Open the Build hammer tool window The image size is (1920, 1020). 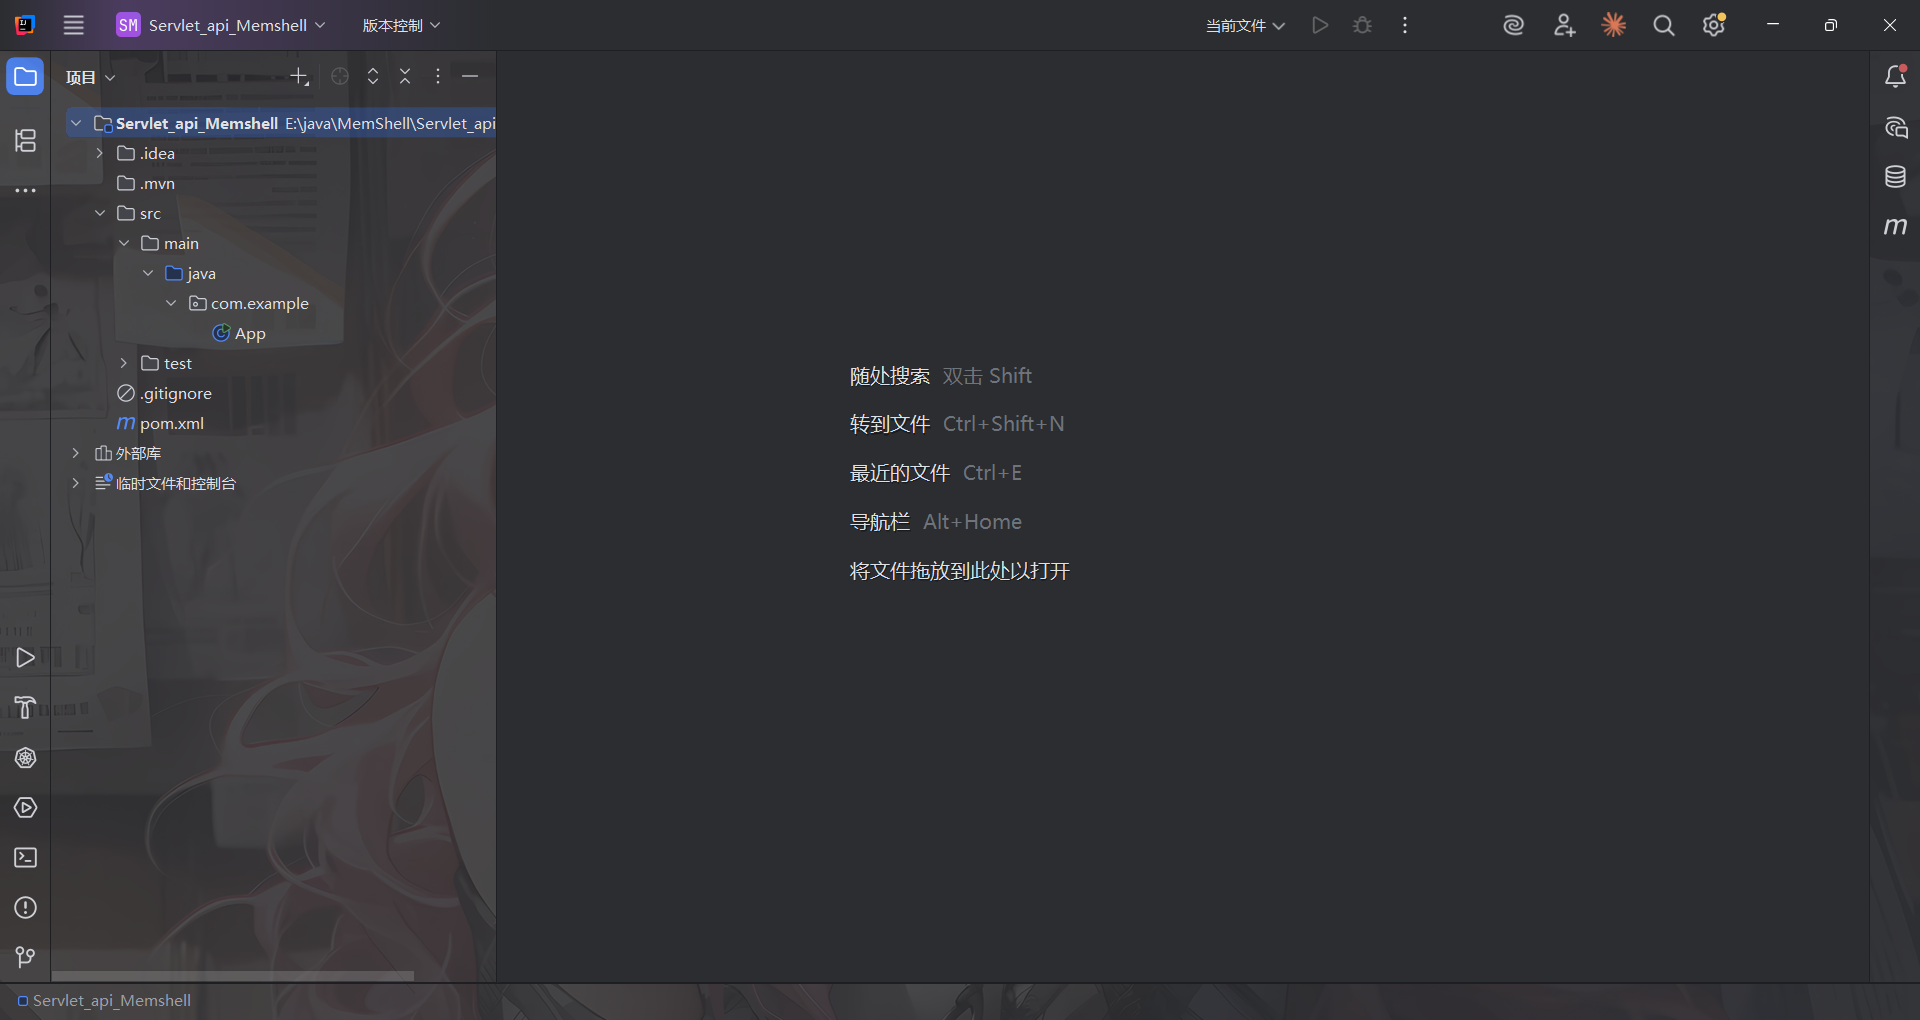pyautogui.click(x=25, y=708)
